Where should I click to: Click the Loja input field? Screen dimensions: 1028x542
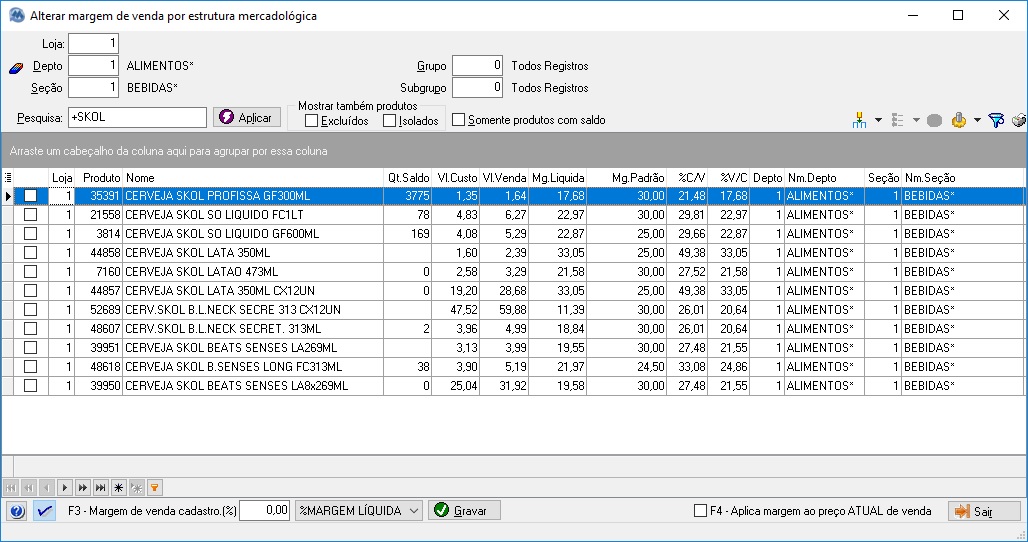point(93,44)
